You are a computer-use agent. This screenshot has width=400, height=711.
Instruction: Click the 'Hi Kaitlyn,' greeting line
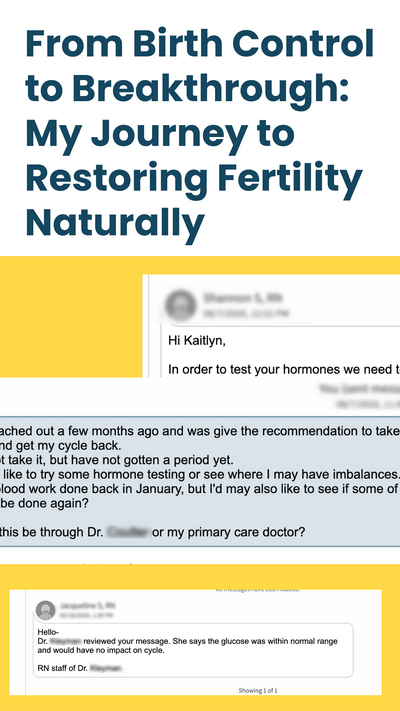(196, 341)
